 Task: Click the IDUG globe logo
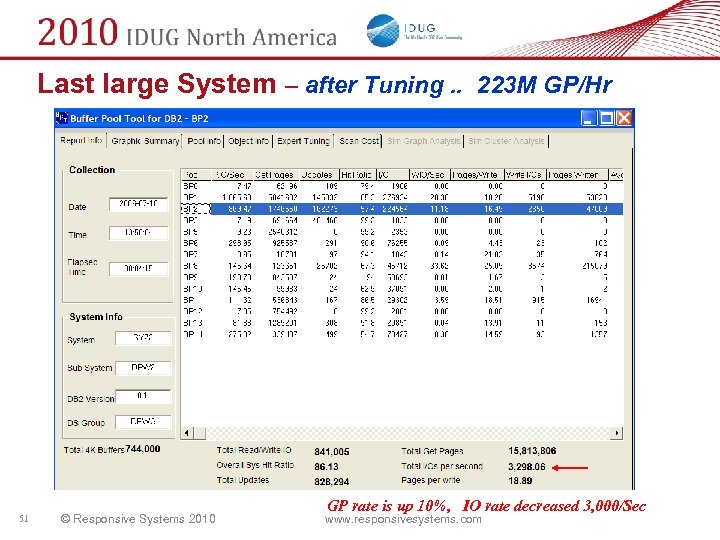pos(383,30)
